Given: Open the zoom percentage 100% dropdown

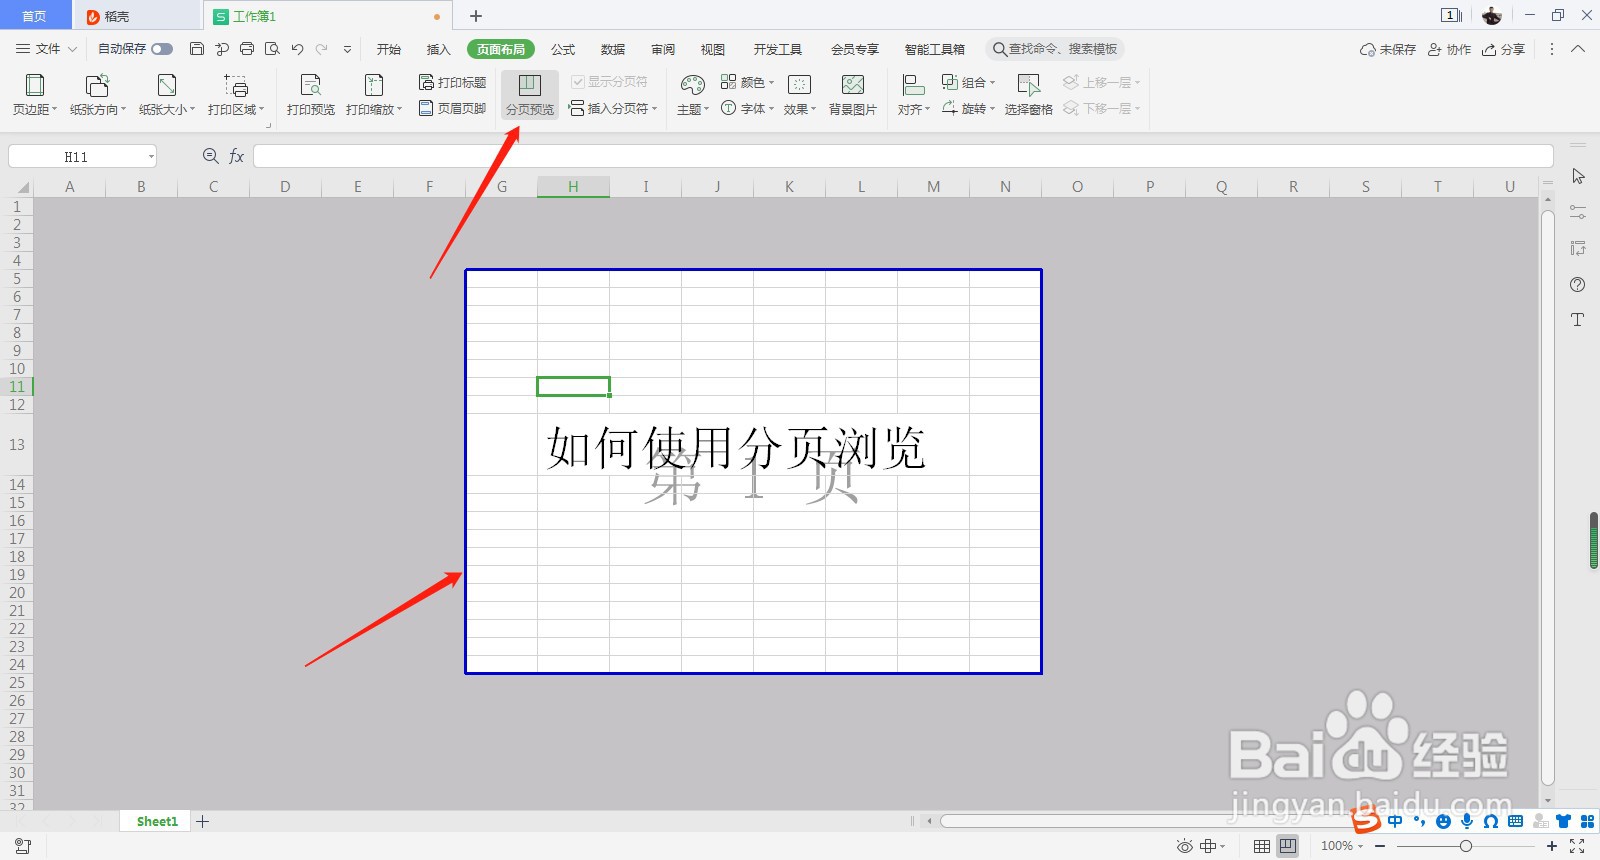Looking at the screenshot, I should click(x=1342, y=846).
